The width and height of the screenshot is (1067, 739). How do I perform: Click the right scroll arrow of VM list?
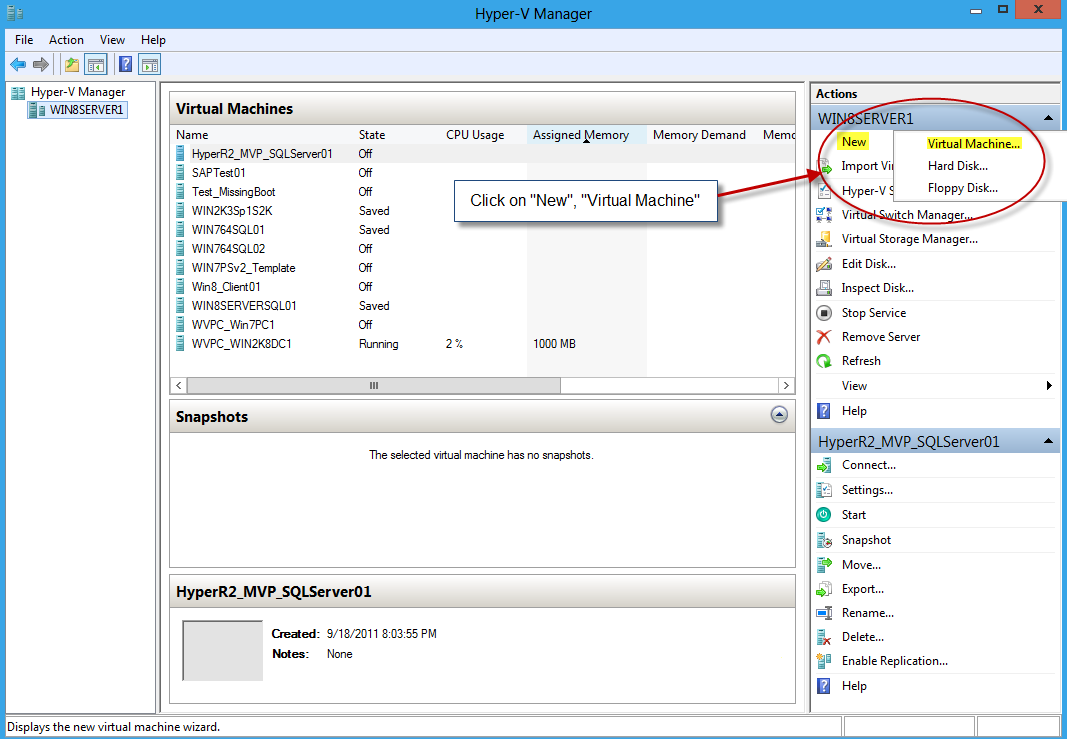(786, 386)
